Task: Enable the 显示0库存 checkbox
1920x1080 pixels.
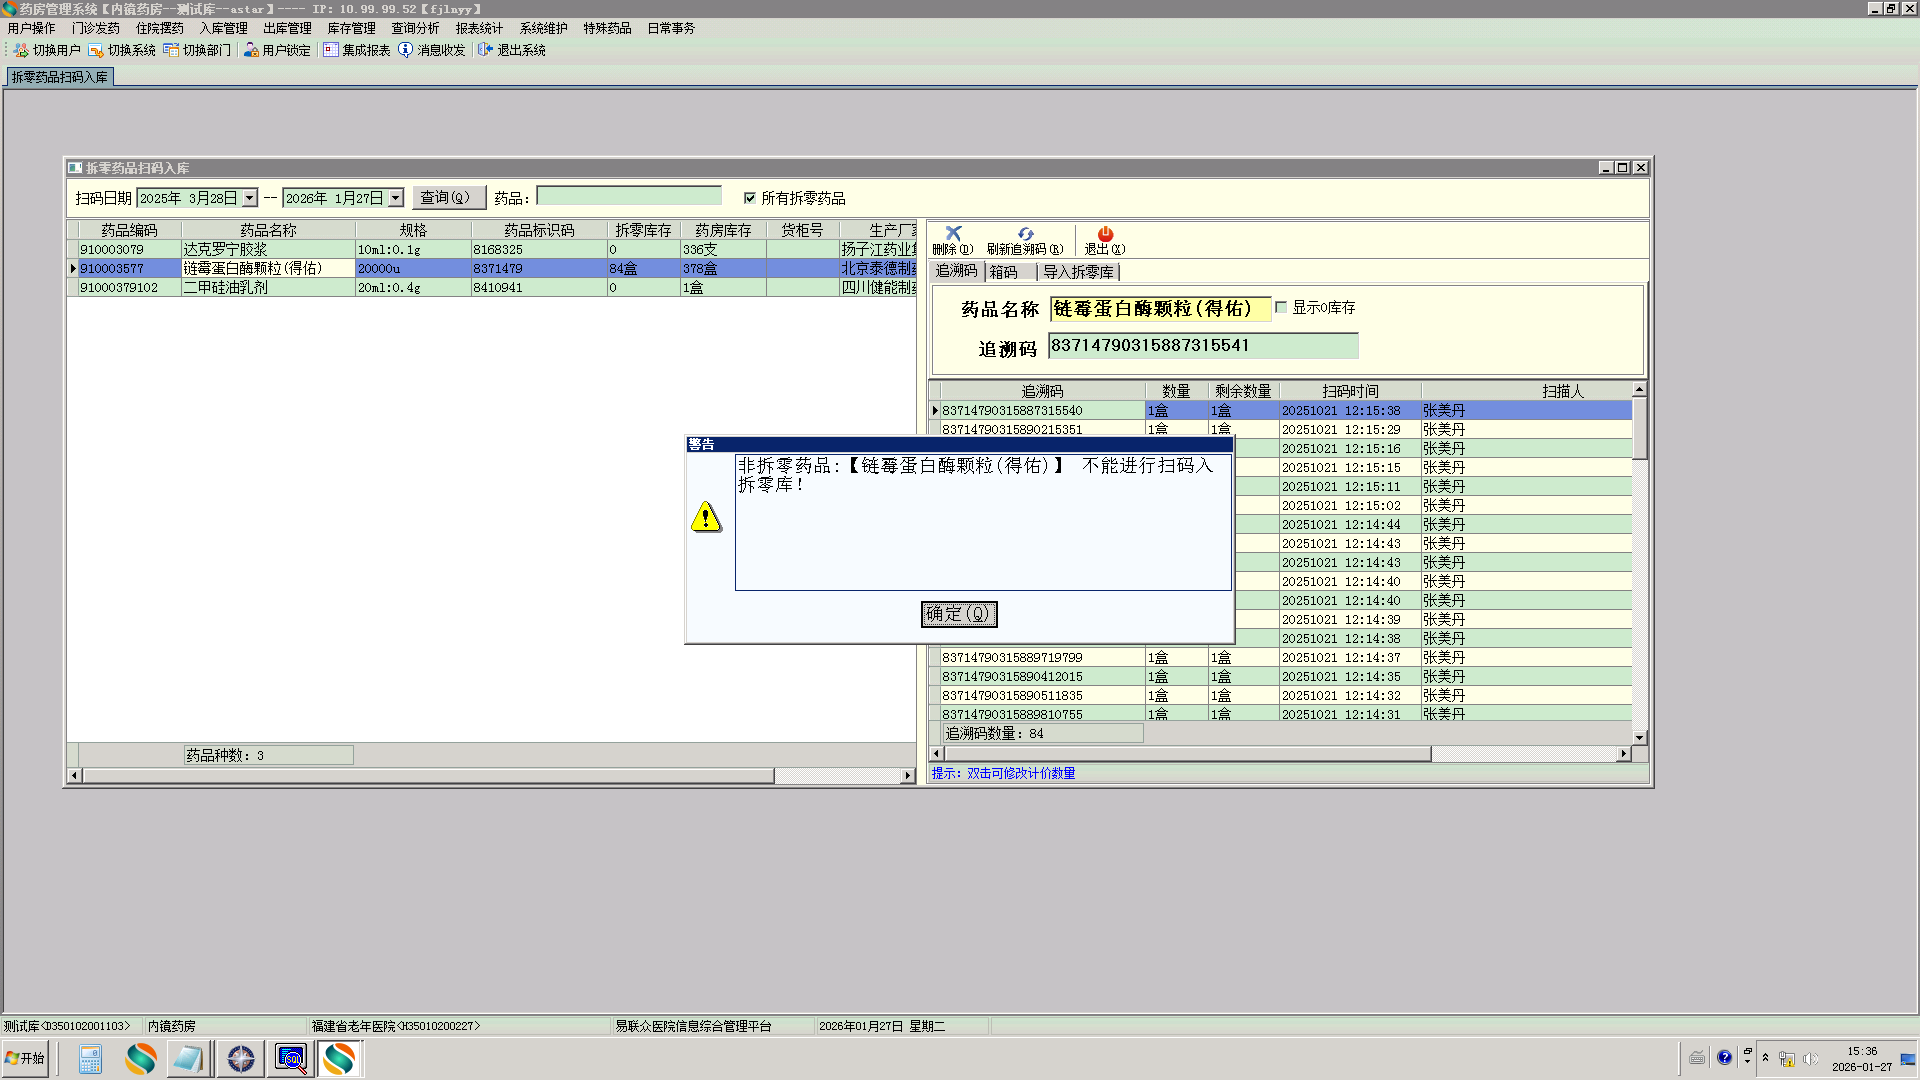Action: click(1281, 308)
